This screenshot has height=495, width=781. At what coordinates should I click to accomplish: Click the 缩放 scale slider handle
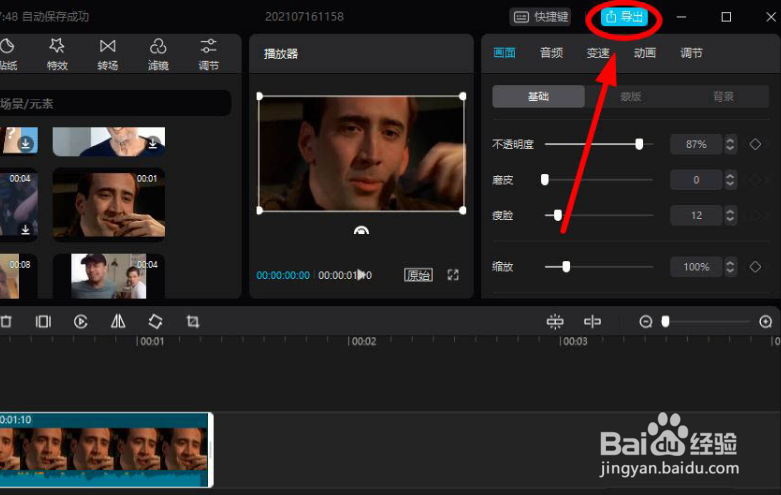566,267
